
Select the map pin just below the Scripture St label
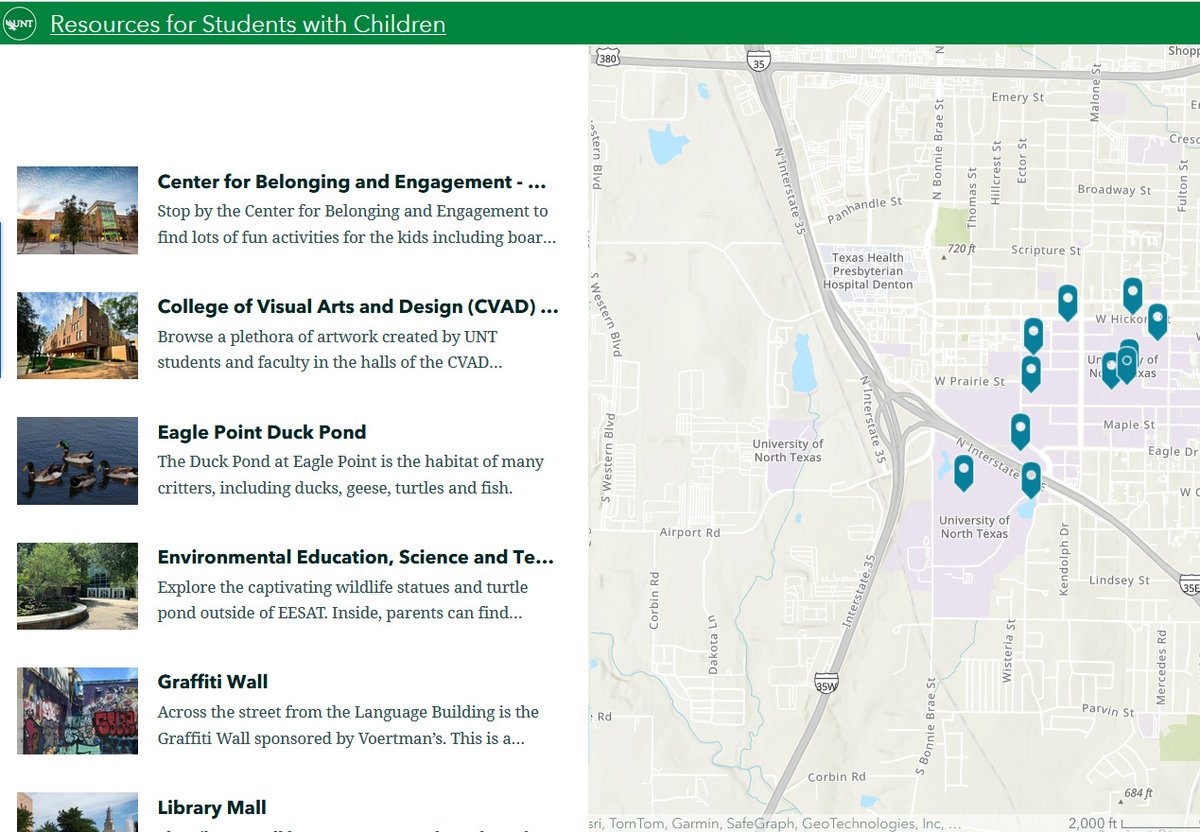point(1067,302)
